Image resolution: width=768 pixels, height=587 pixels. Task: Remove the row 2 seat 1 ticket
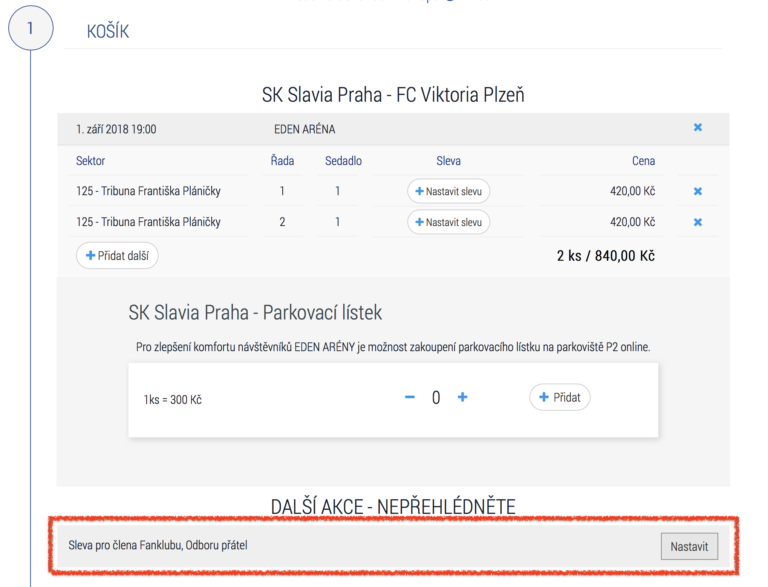(697, 222)
